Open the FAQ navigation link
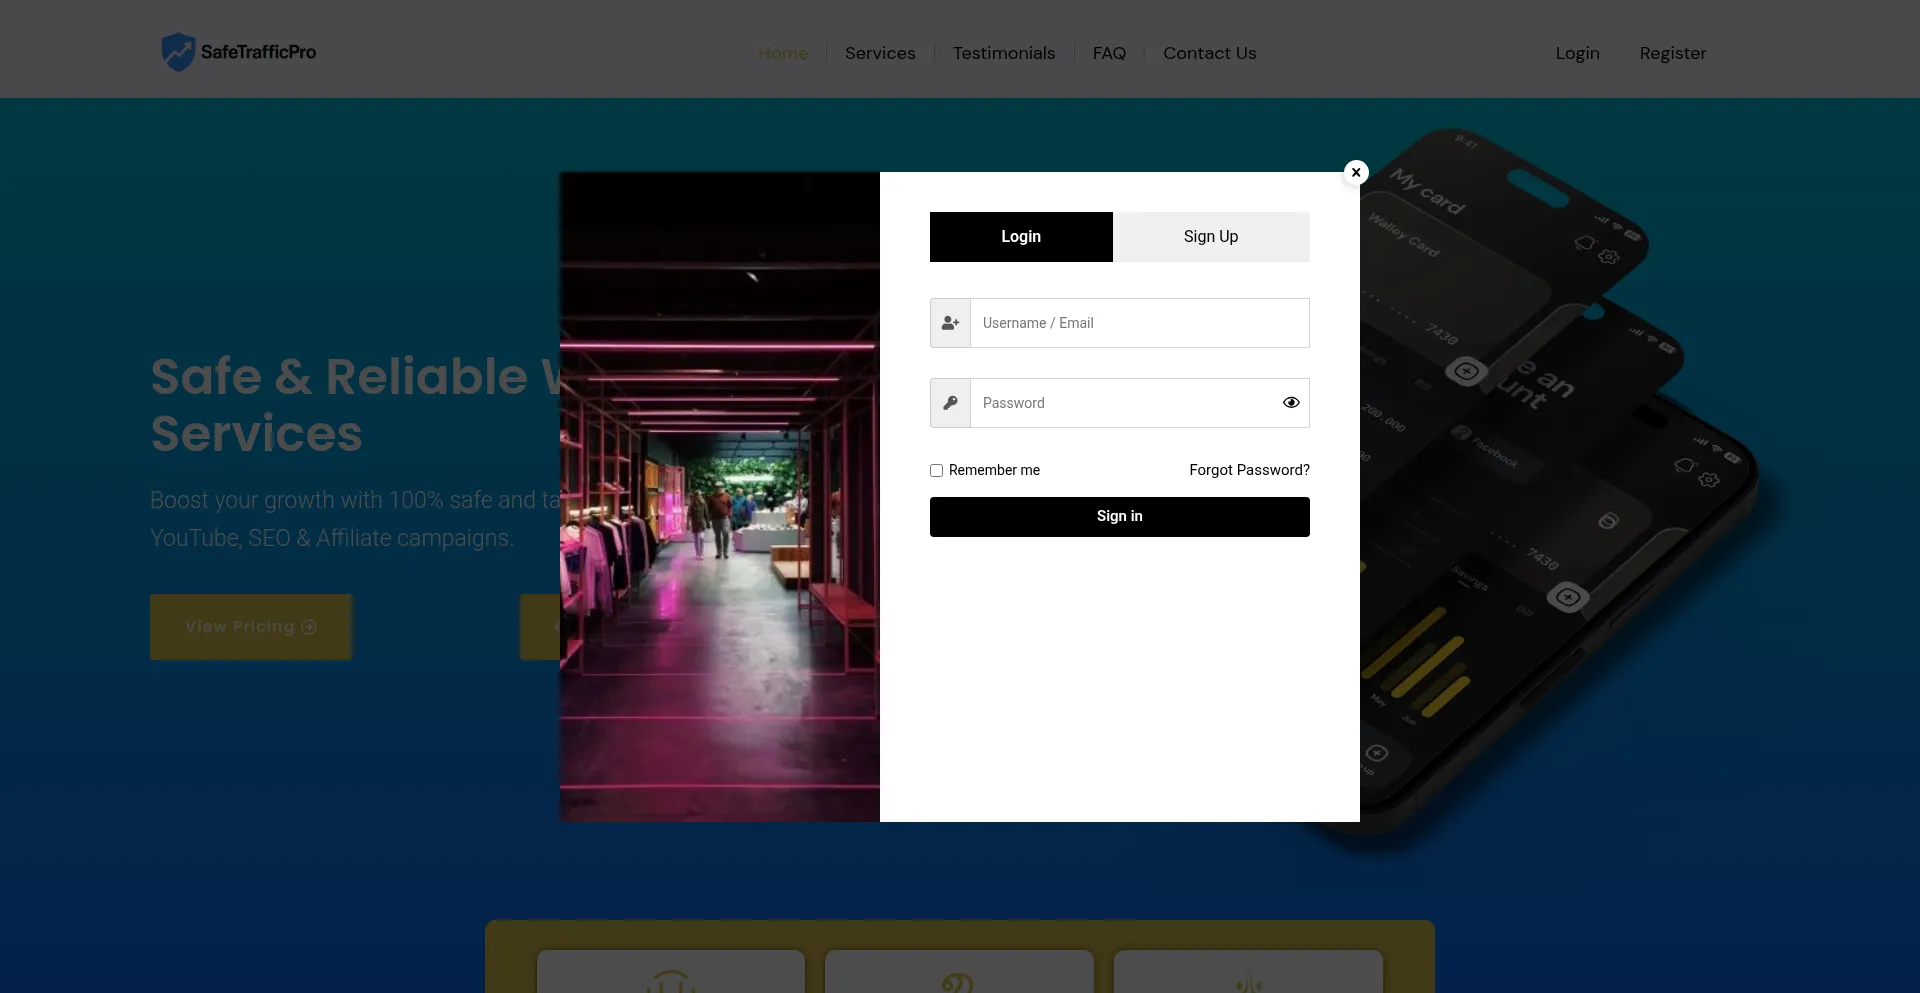This screenshot has width=1920, height=993. 1108,53
